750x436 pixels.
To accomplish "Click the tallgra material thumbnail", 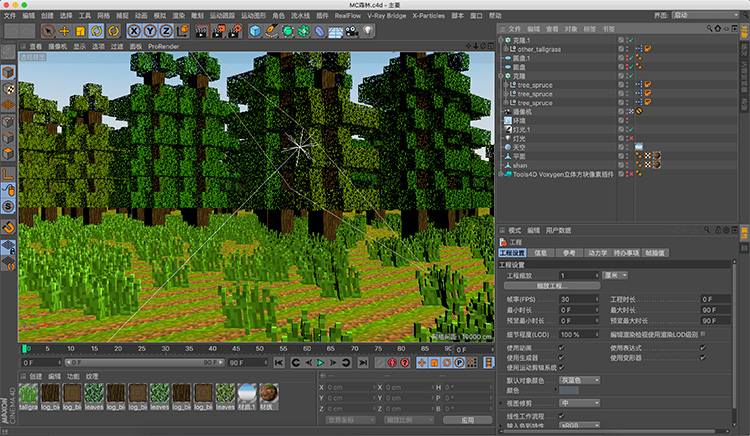I will click(28, 396).
